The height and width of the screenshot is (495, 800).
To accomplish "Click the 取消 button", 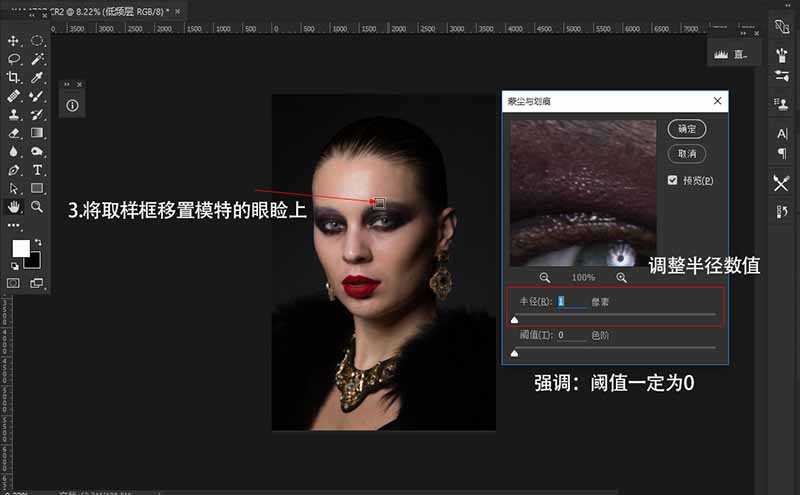I will [687, 153].
